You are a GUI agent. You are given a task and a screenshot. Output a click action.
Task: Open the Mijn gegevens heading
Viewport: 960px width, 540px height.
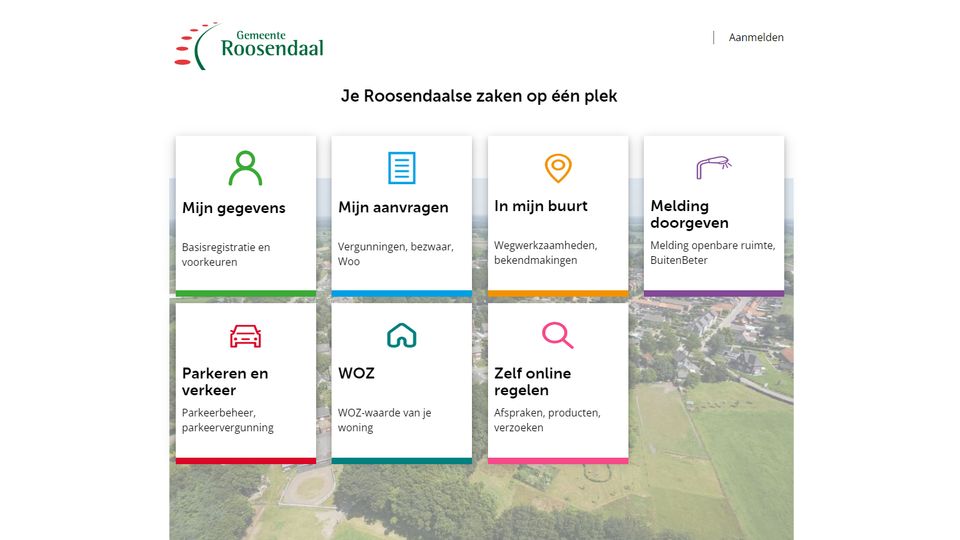pyautogui.click(x=233, y=208)
